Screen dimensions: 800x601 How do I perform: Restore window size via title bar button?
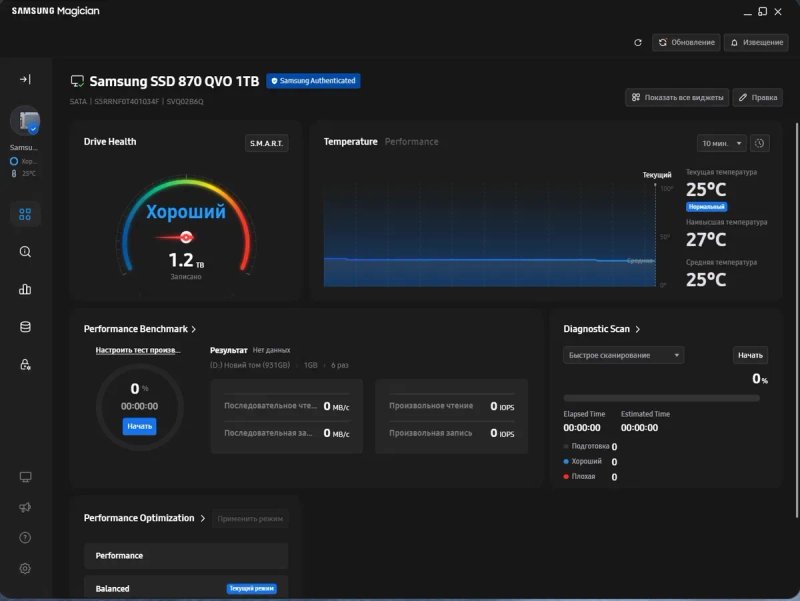762,11
